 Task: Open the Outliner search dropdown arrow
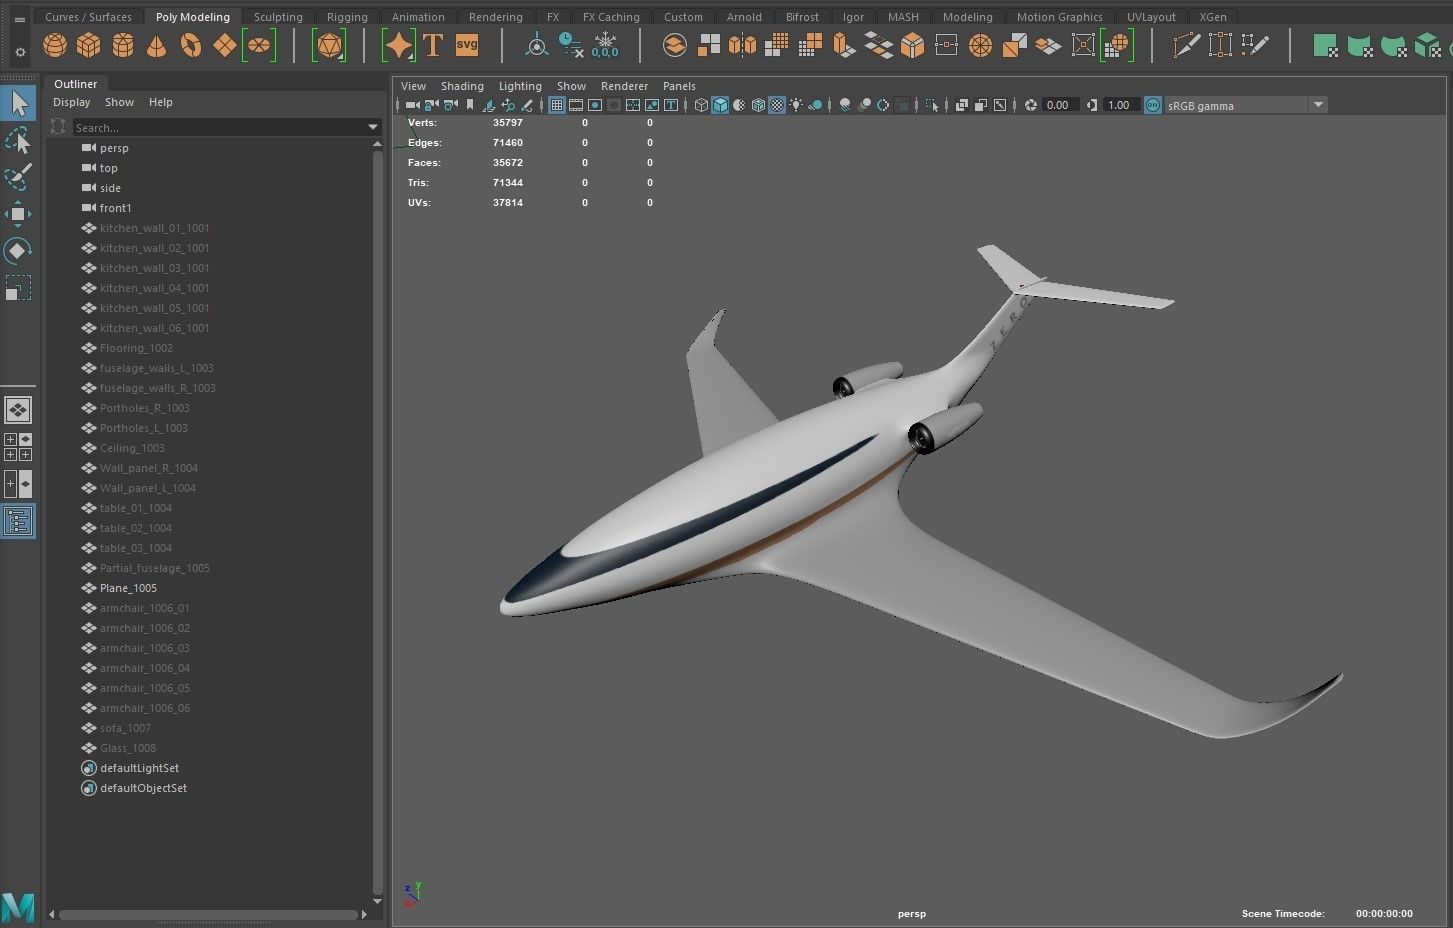[373, 127]
